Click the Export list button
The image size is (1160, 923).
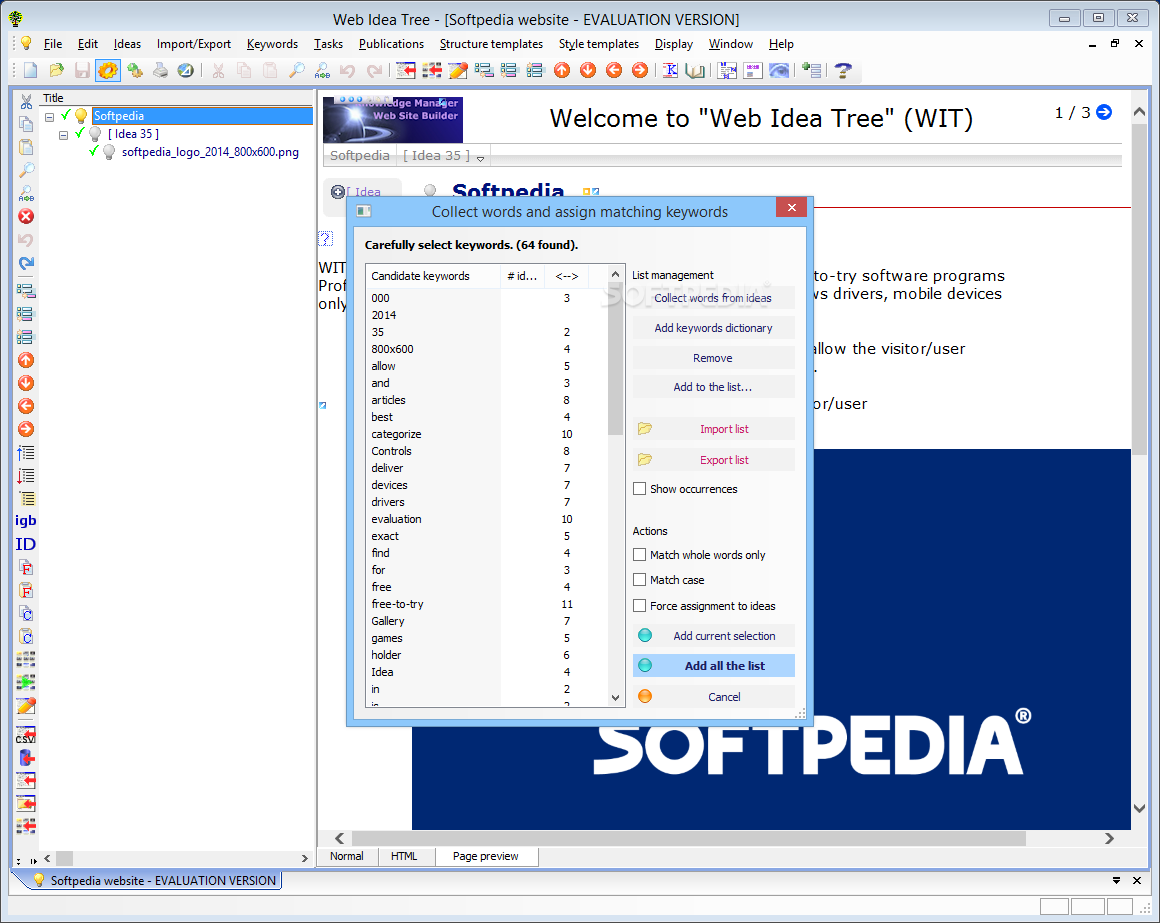click(713, 460)
